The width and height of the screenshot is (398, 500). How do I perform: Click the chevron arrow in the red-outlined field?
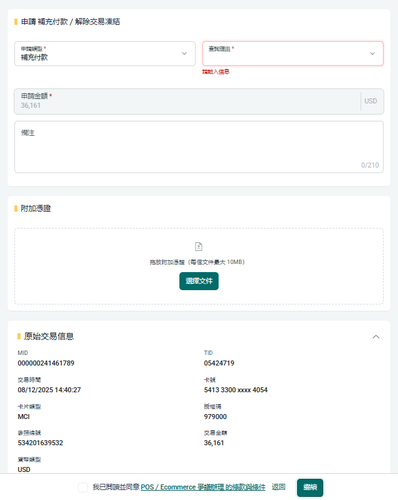coord(372,54)
